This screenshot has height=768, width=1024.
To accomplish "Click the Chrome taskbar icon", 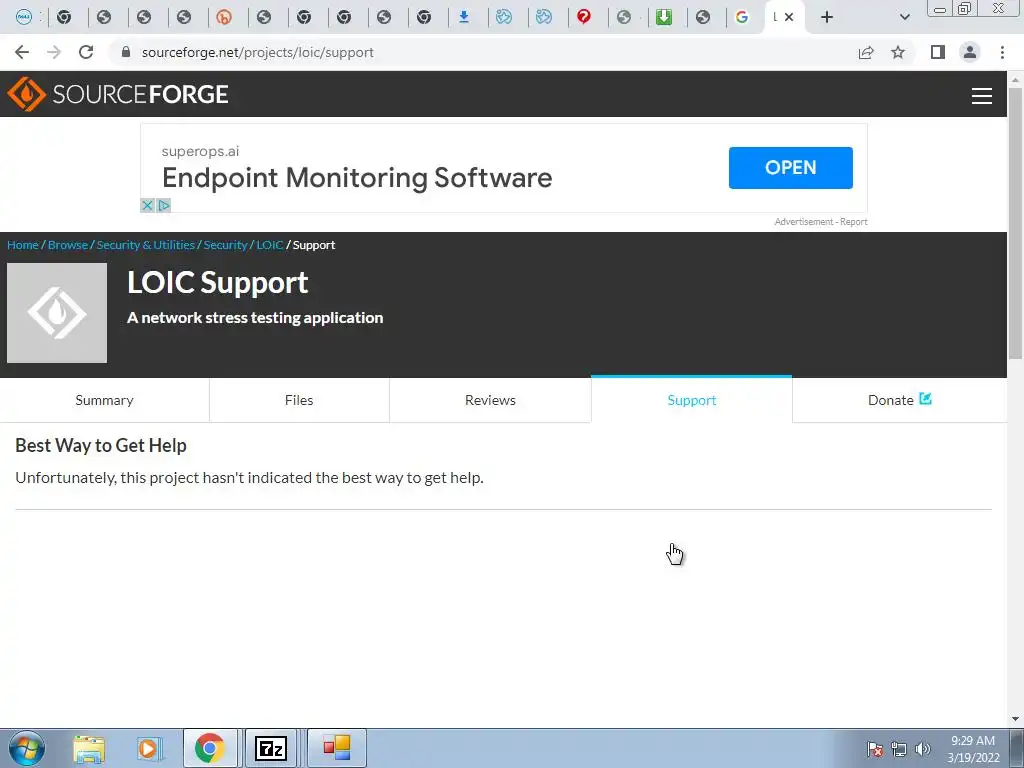I will pos(209,748).
